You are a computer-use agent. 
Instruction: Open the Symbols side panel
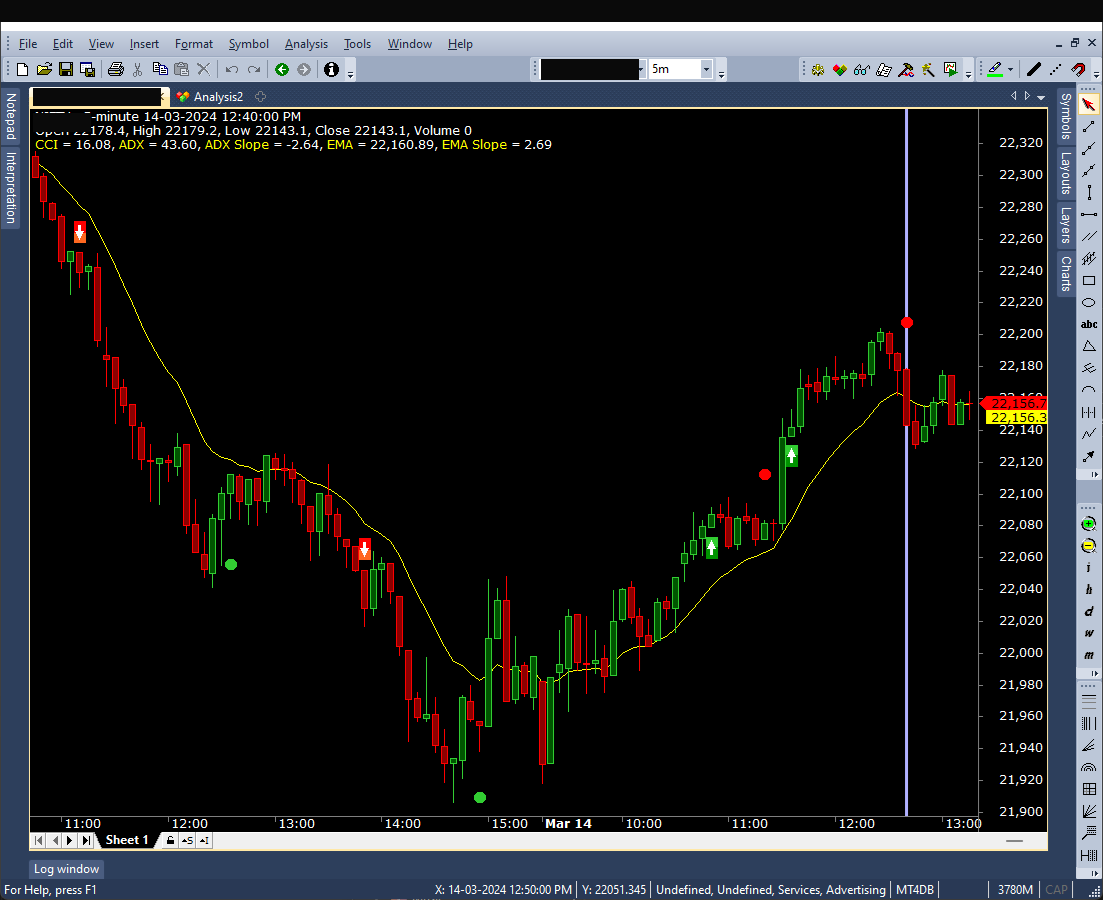coord(1066,116)
